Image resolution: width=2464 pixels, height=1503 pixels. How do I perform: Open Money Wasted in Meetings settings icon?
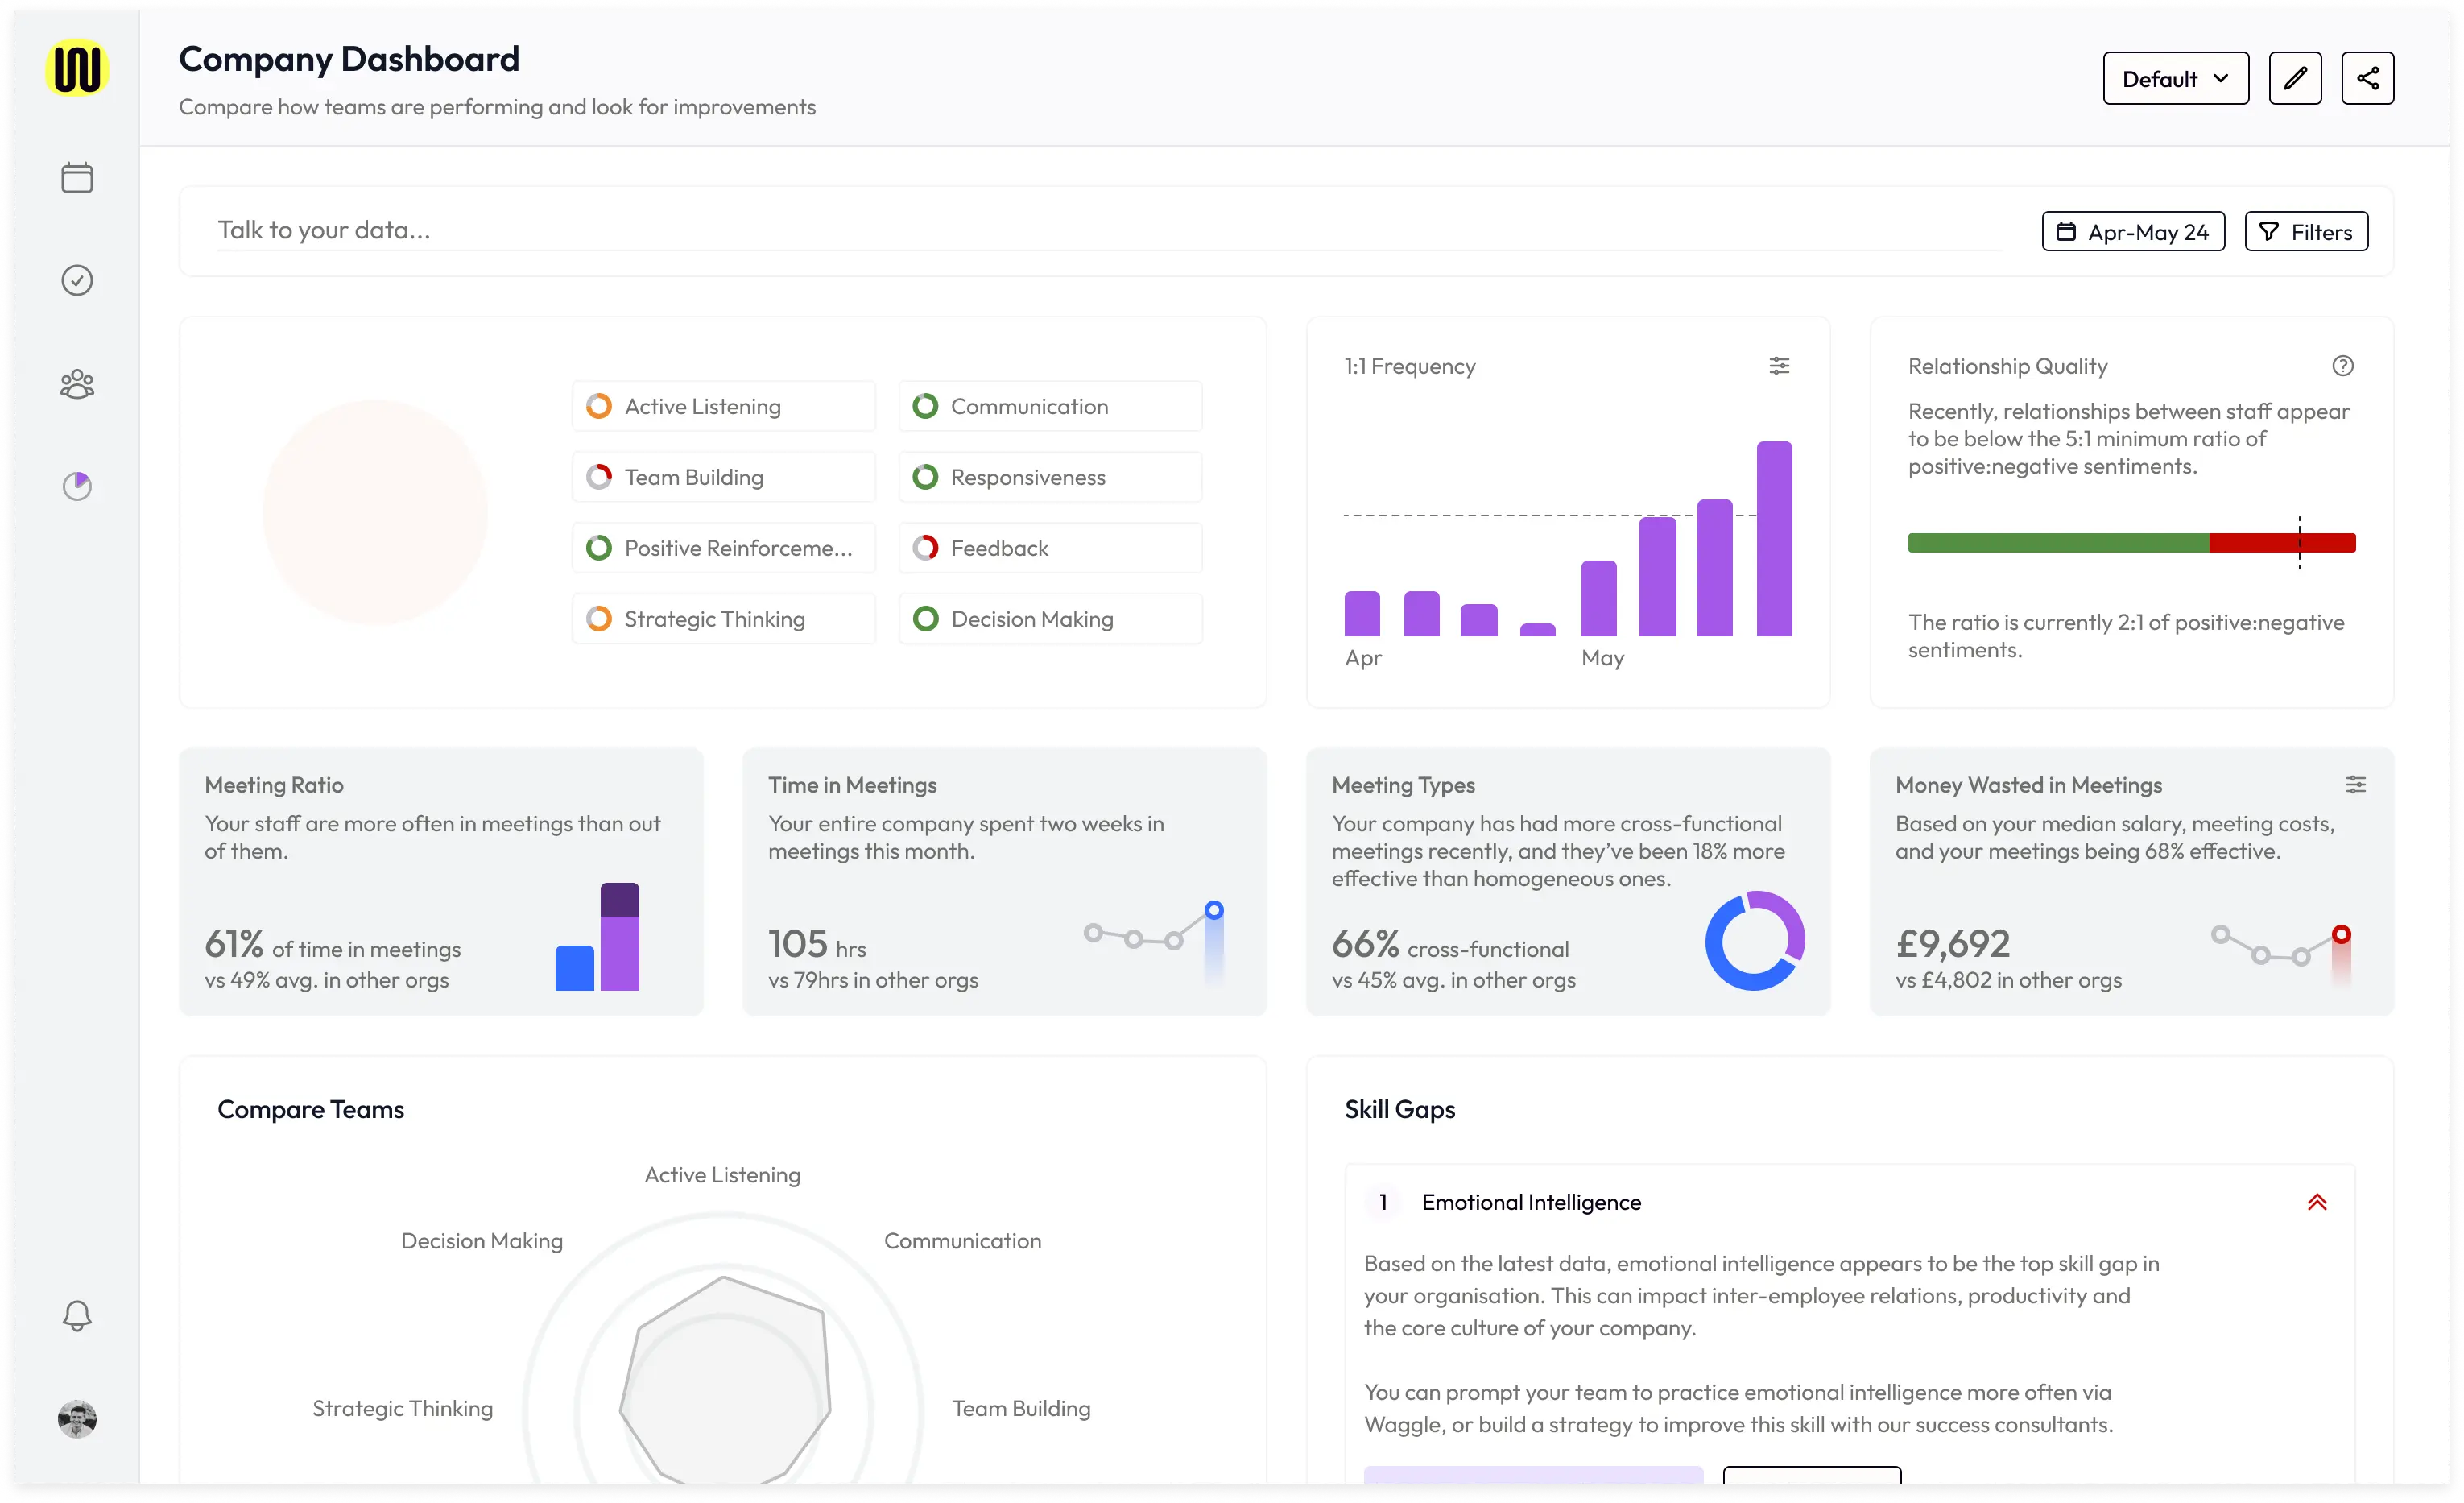pyautogui.click(x=2355, y=785)
